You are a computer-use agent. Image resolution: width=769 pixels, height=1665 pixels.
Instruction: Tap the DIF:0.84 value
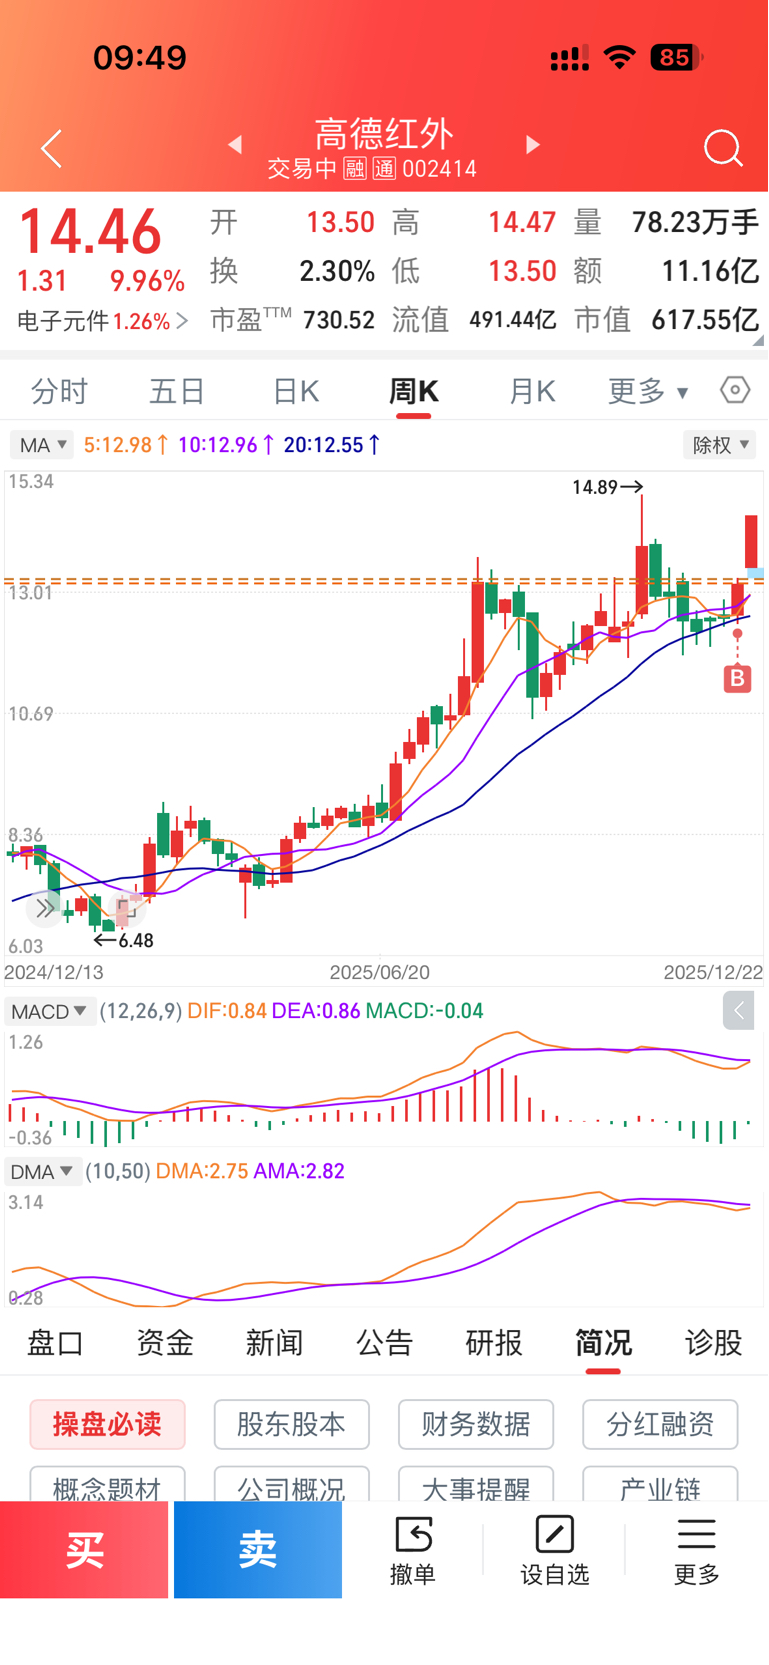(227, 1011)
